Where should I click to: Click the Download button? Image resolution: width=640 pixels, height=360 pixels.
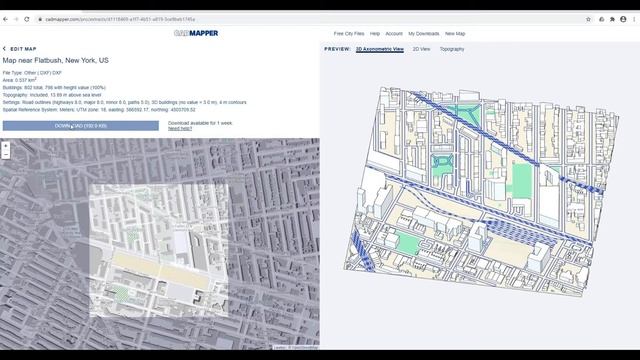tap(81, 126)
